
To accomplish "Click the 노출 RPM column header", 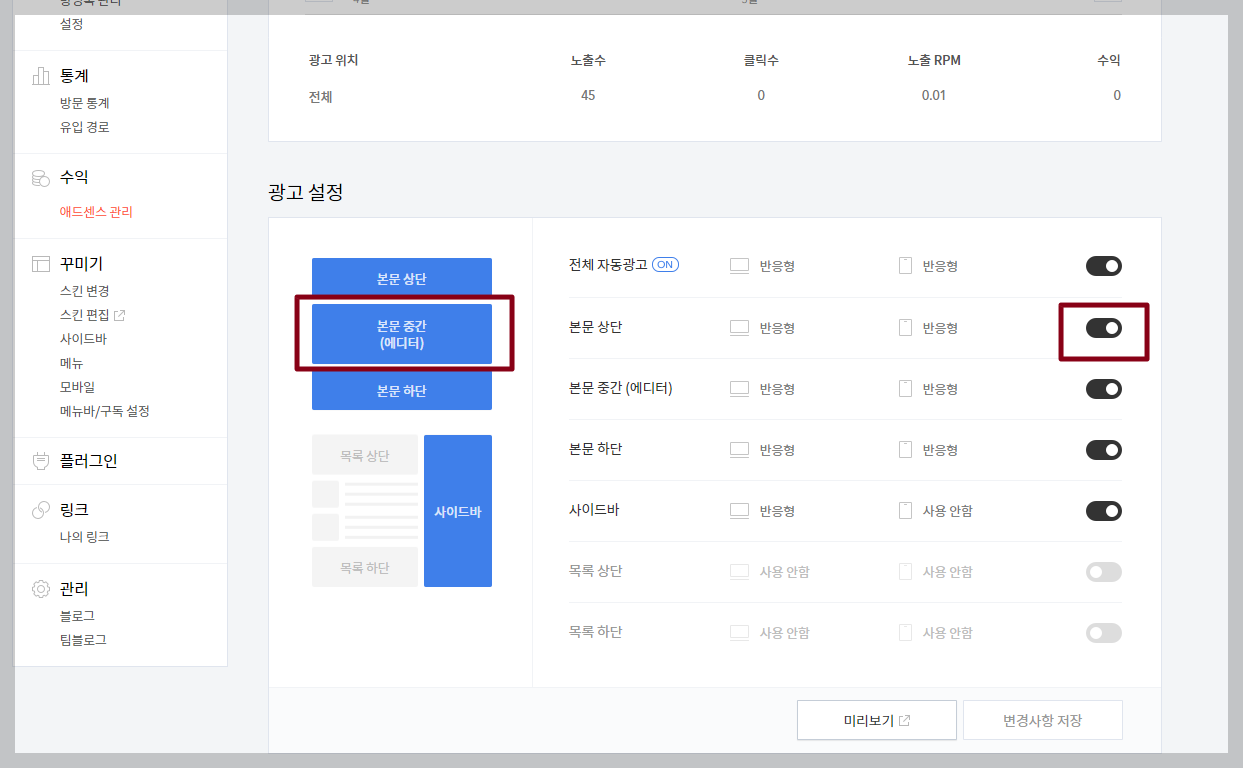I will click(x=934, y=61).
